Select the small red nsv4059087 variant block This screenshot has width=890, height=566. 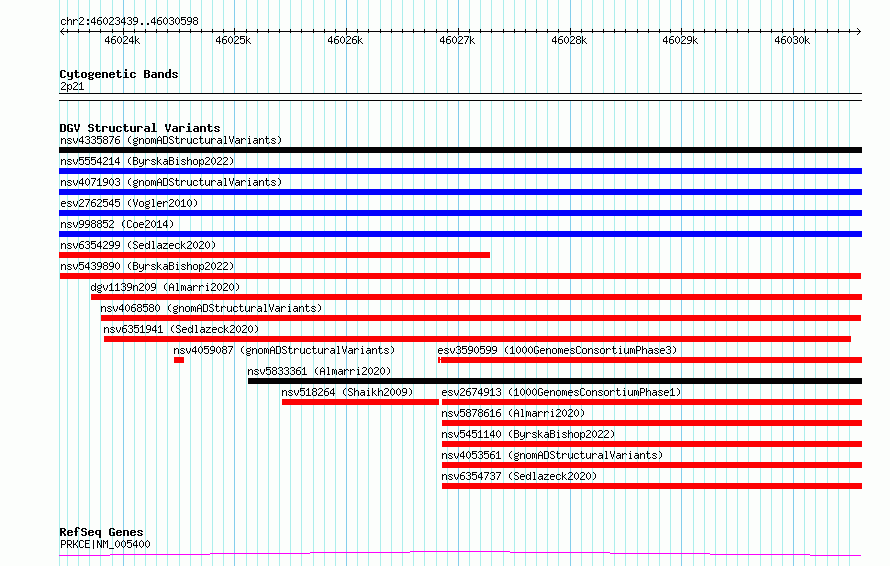click(x=179, y=360)
